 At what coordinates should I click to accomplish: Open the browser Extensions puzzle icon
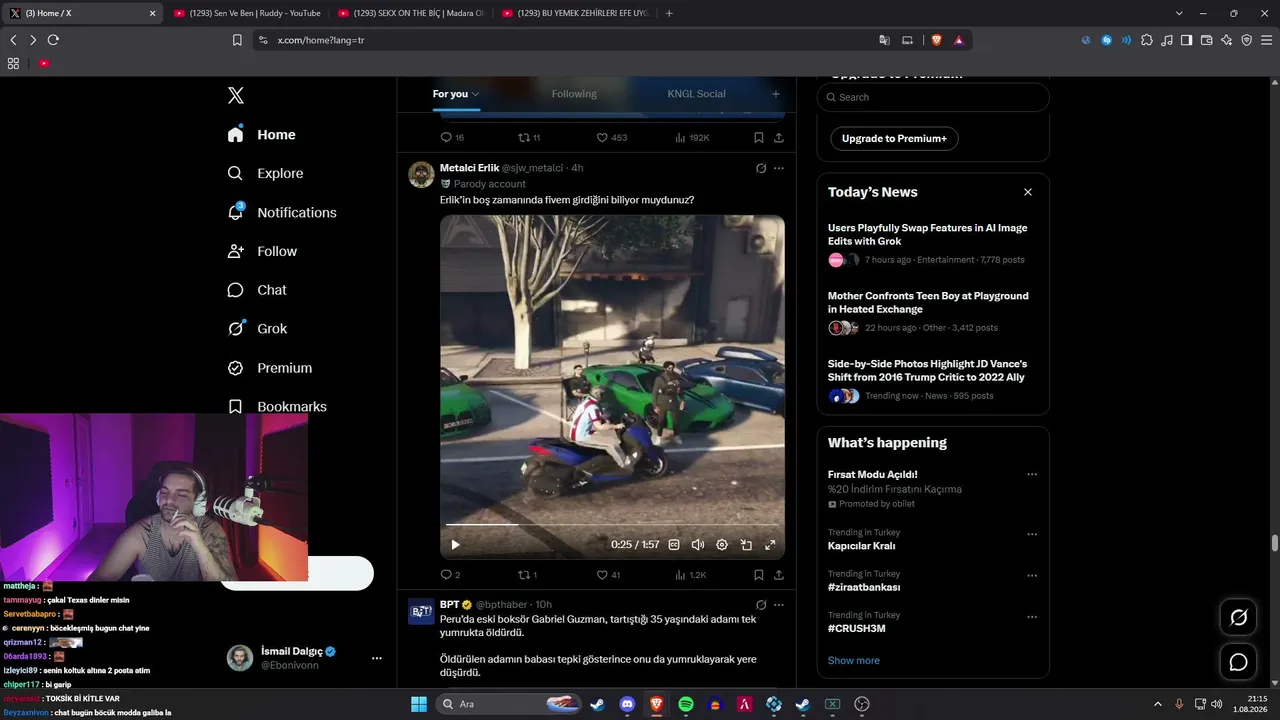pos(1147,40)
